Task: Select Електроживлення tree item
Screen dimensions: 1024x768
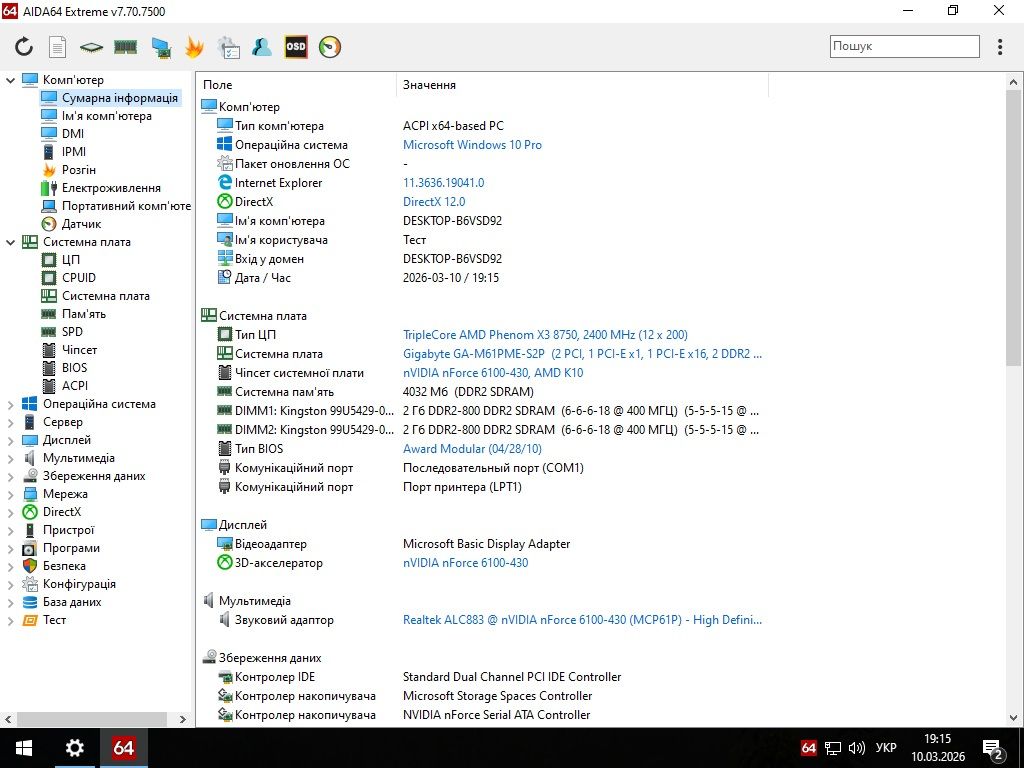Action: (111, 188)
